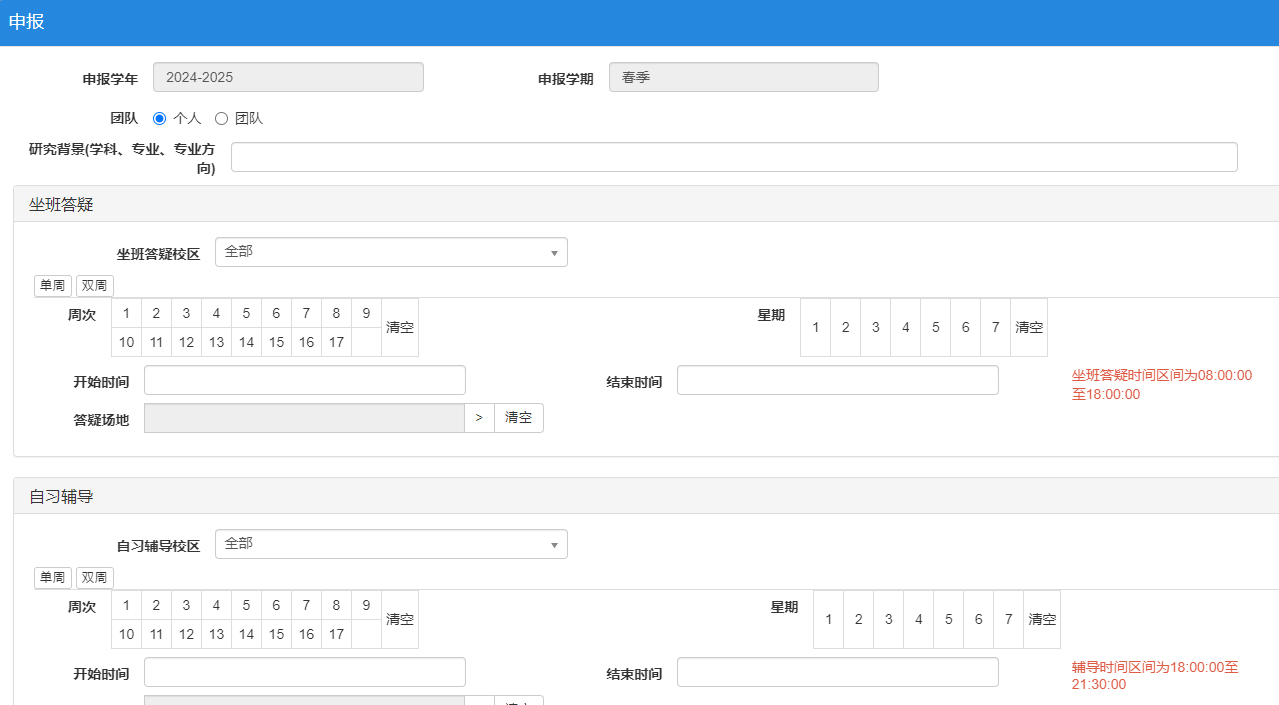Image resolution: width=1279 pixels, height=705 pixels.
Task: Clear 坐班答疑 星期 selection with 清空
Action: click(1029, 327)
